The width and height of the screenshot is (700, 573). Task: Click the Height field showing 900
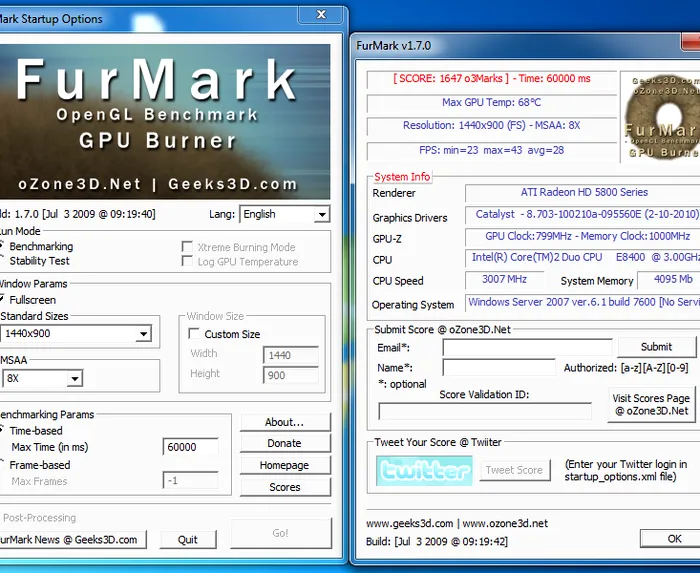[291, 375]
